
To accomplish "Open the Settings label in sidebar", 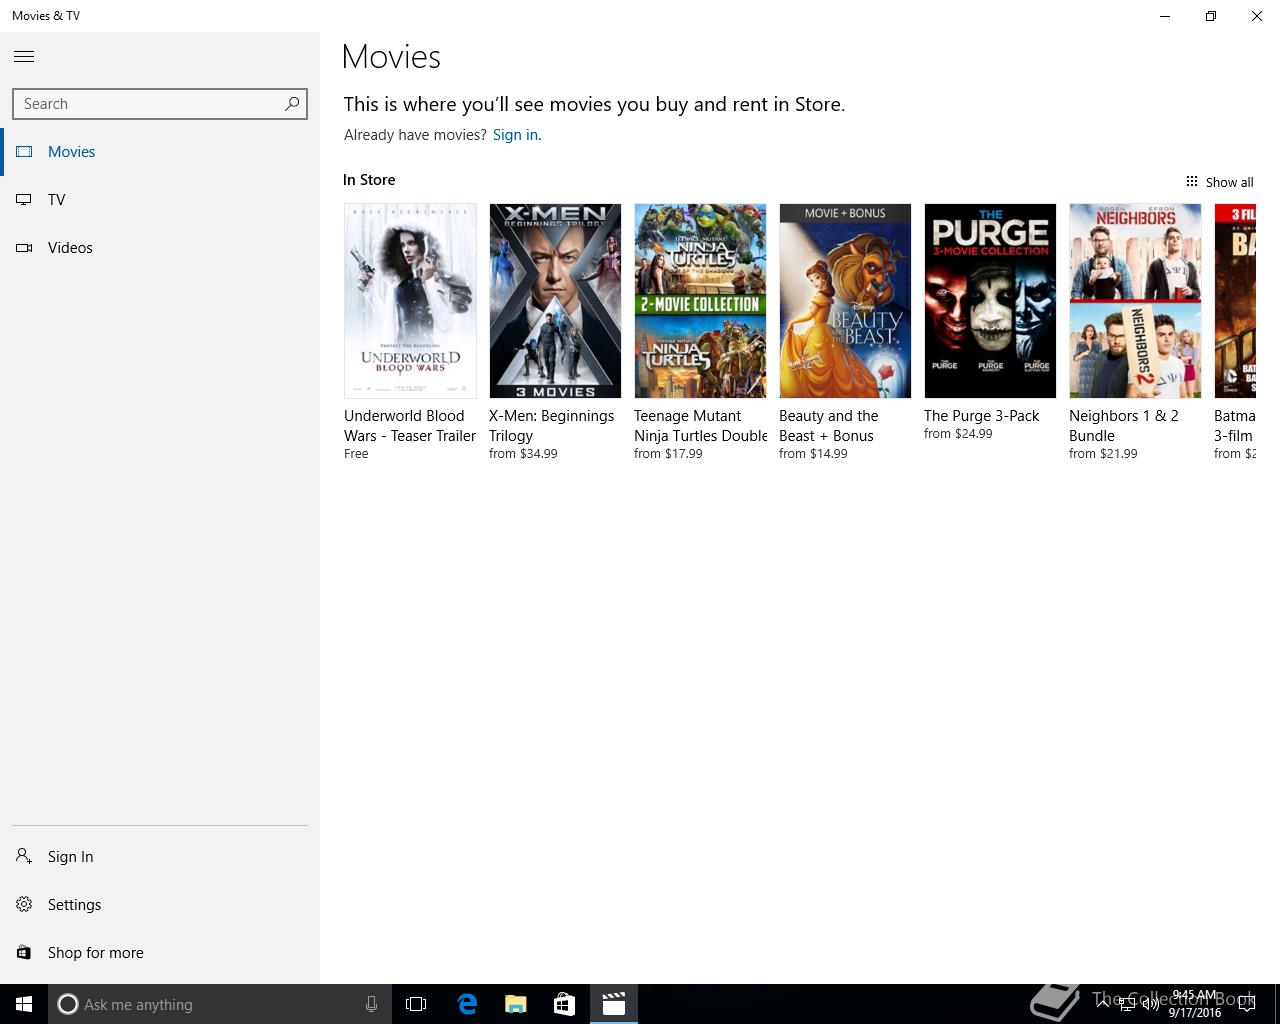I will point(75,905).
